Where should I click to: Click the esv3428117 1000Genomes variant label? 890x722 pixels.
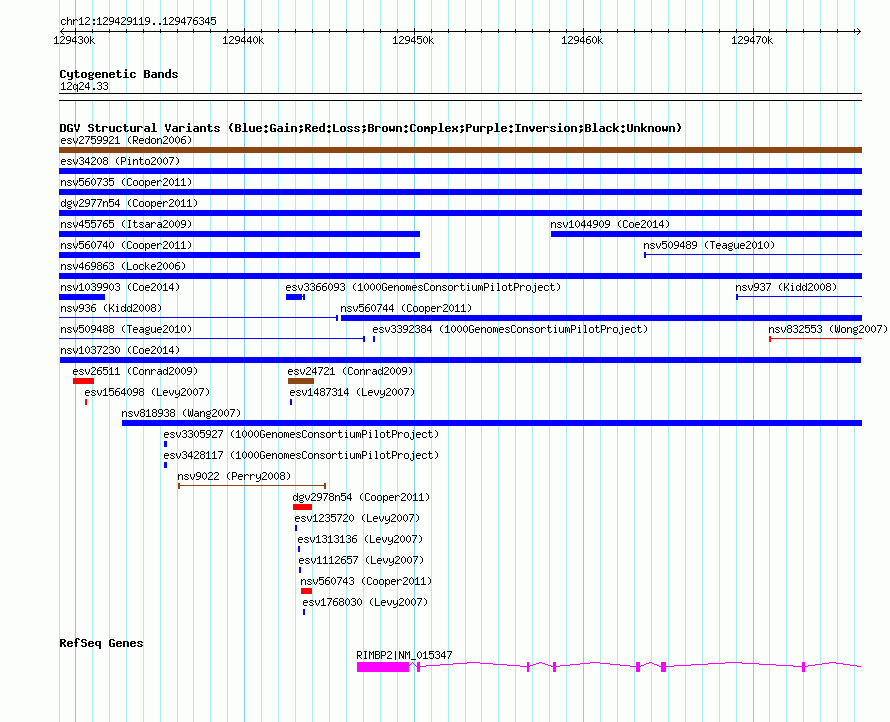pos(301,455)
